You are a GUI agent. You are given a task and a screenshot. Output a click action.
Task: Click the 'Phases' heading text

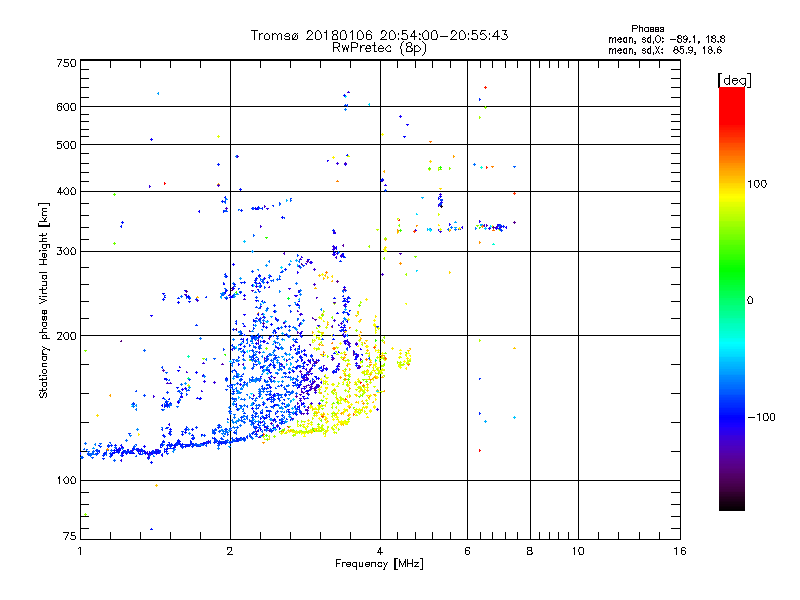click(647, 29)
